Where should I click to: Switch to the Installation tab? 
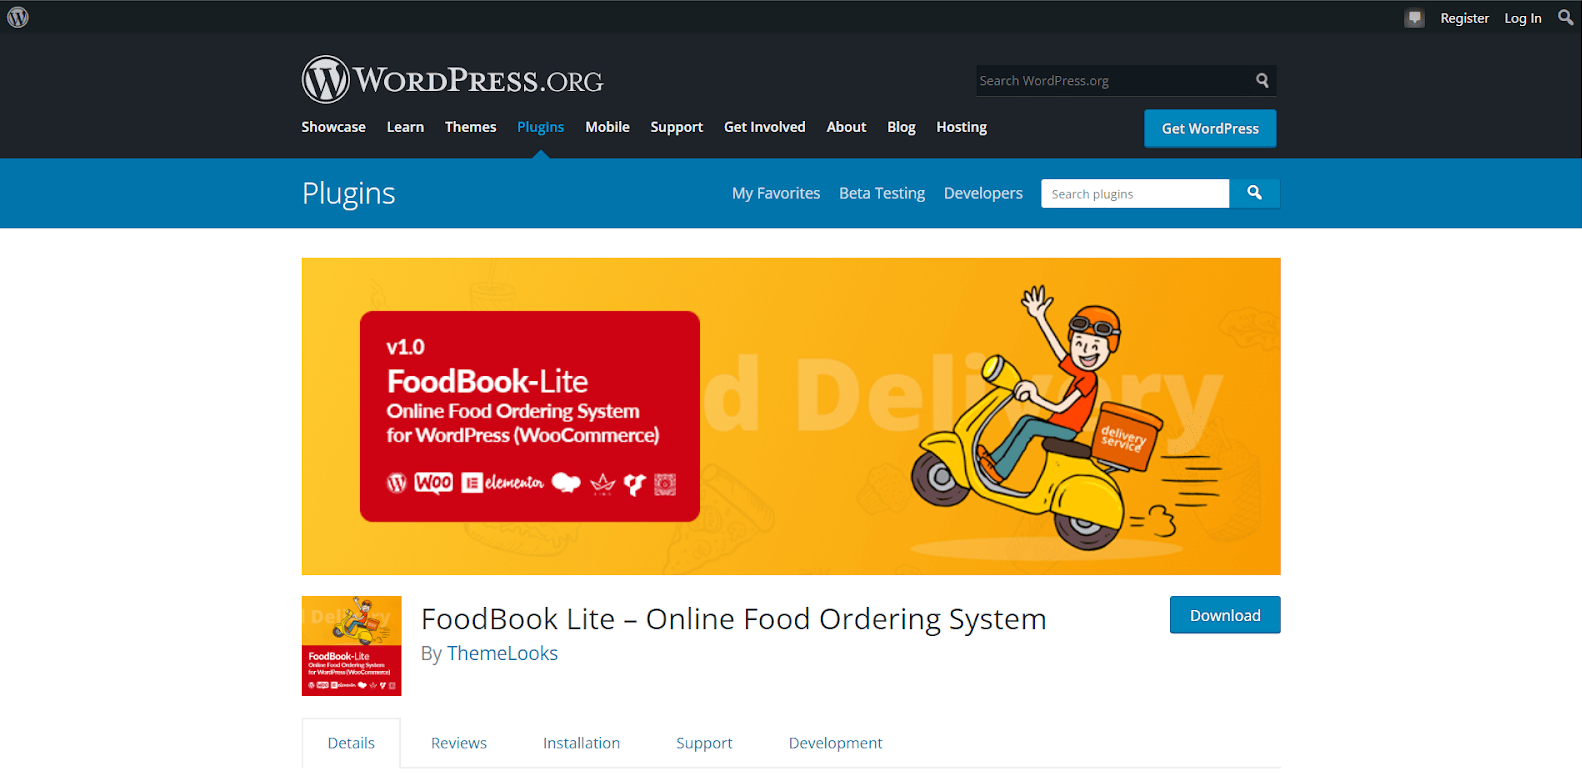[x=581, y=743]
